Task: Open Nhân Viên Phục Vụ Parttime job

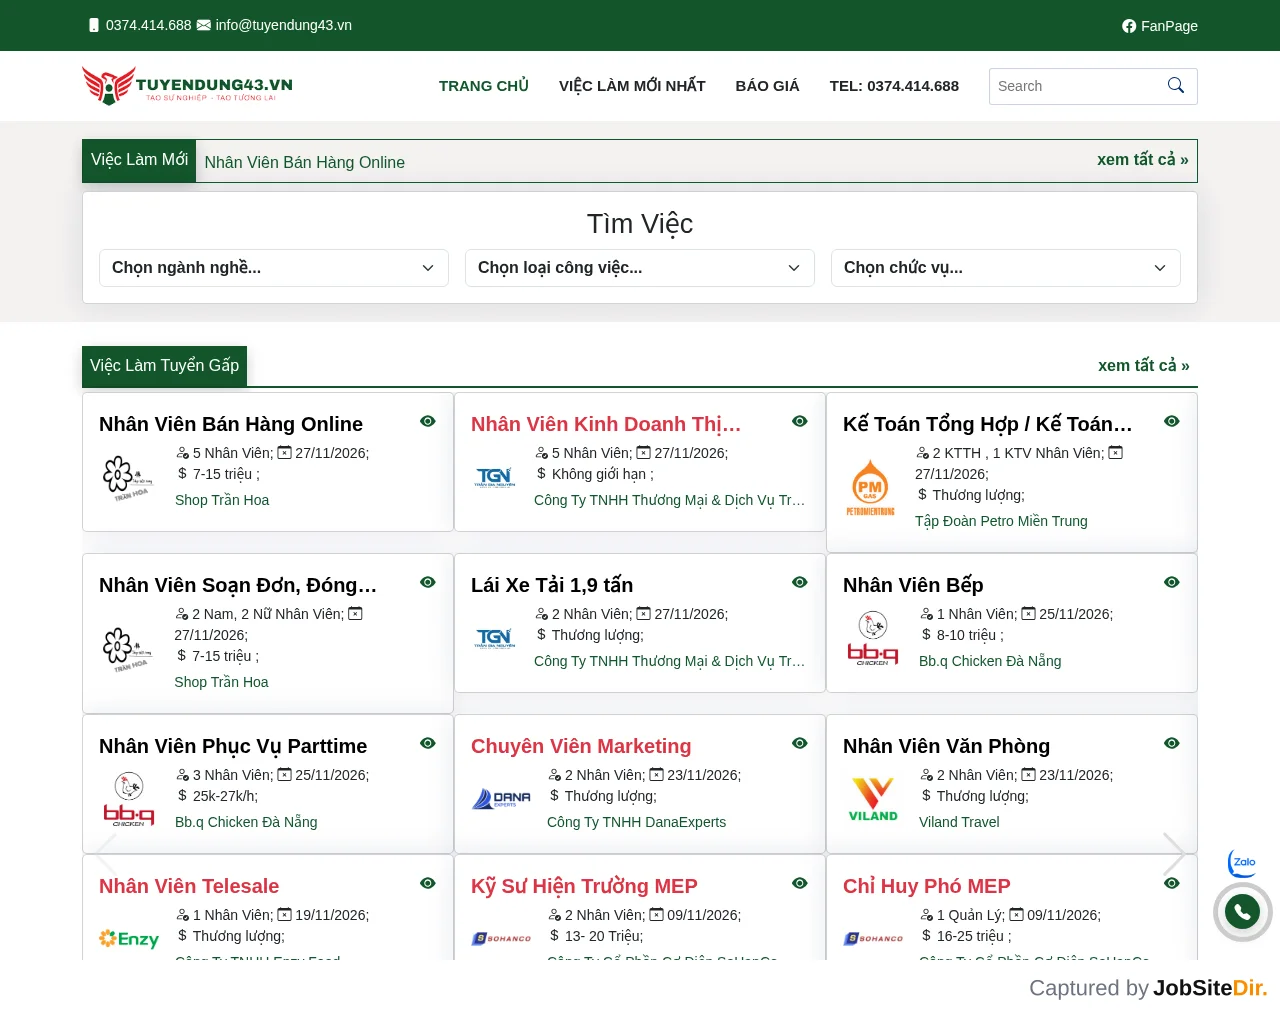Action: [233, 746]
